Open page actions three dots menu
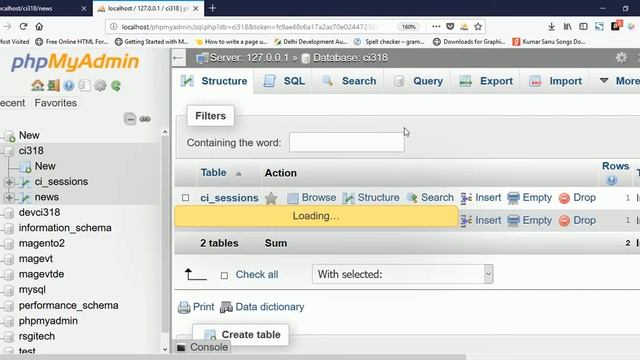Image resolution: width=640 pixels, height=360 pixels. (x=436, y=27)
